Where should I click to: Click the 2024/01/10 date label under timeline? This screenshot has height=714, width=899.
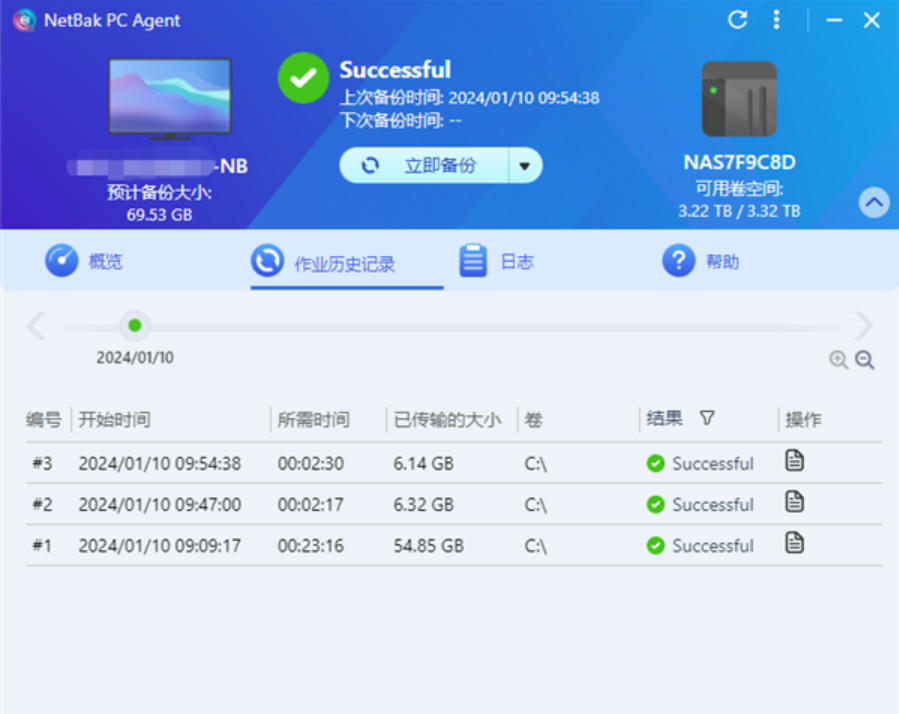[x=135, y=357]
